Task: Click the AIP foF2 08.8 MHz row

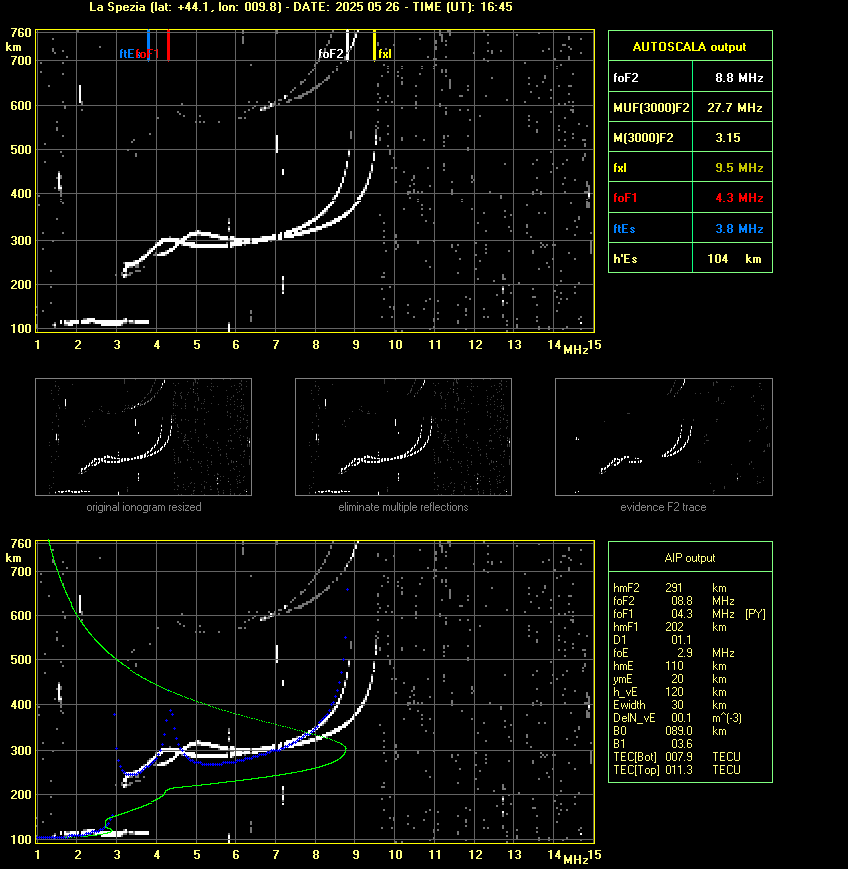Action: tap(673, 601)
